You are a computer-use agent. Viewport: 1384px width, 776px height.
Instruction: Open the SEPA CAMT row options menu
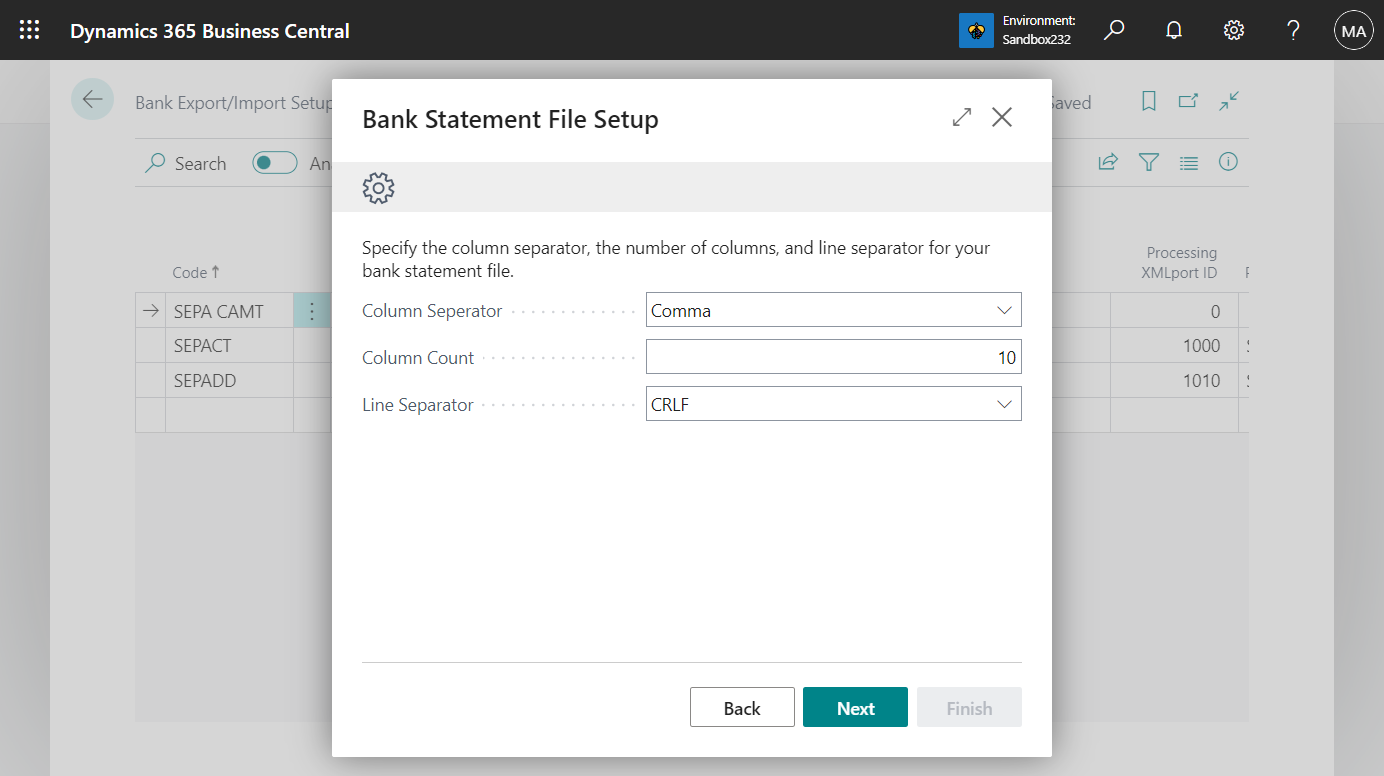point(311,310)
